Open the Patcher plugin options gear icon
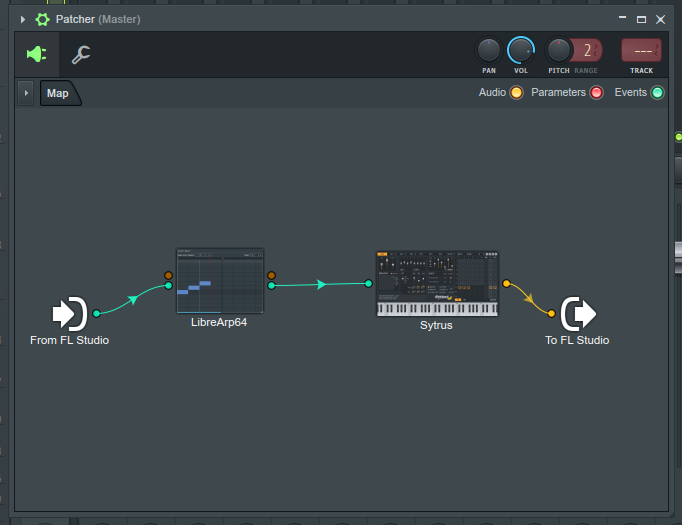Image resolution: width=682 pixels, height=525 pixels. coord(42,20)
